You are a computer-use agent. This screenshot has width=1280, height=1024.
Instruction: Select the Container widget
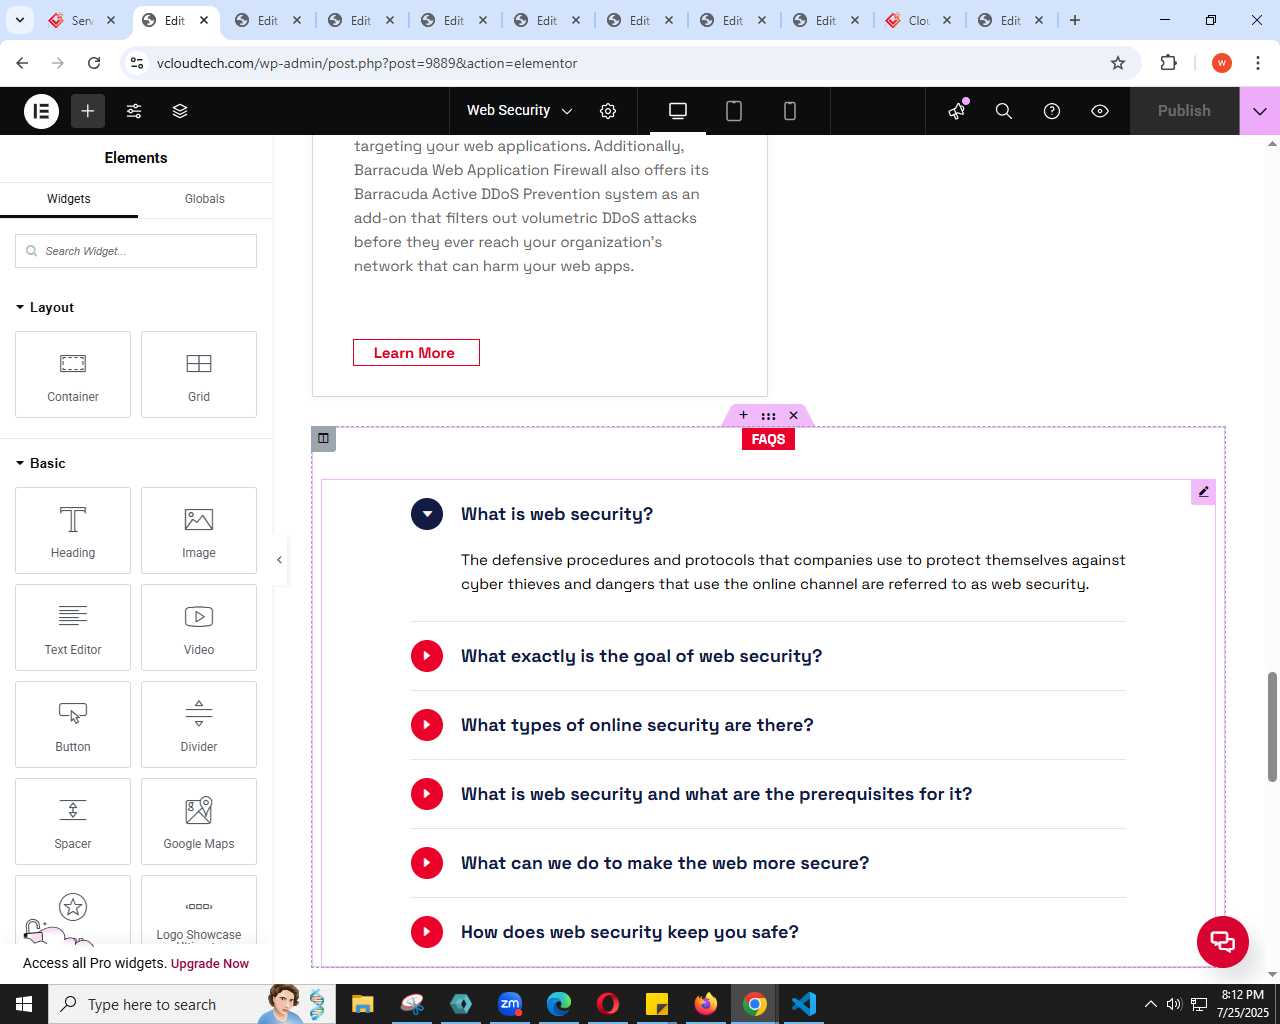coord(73,374)
